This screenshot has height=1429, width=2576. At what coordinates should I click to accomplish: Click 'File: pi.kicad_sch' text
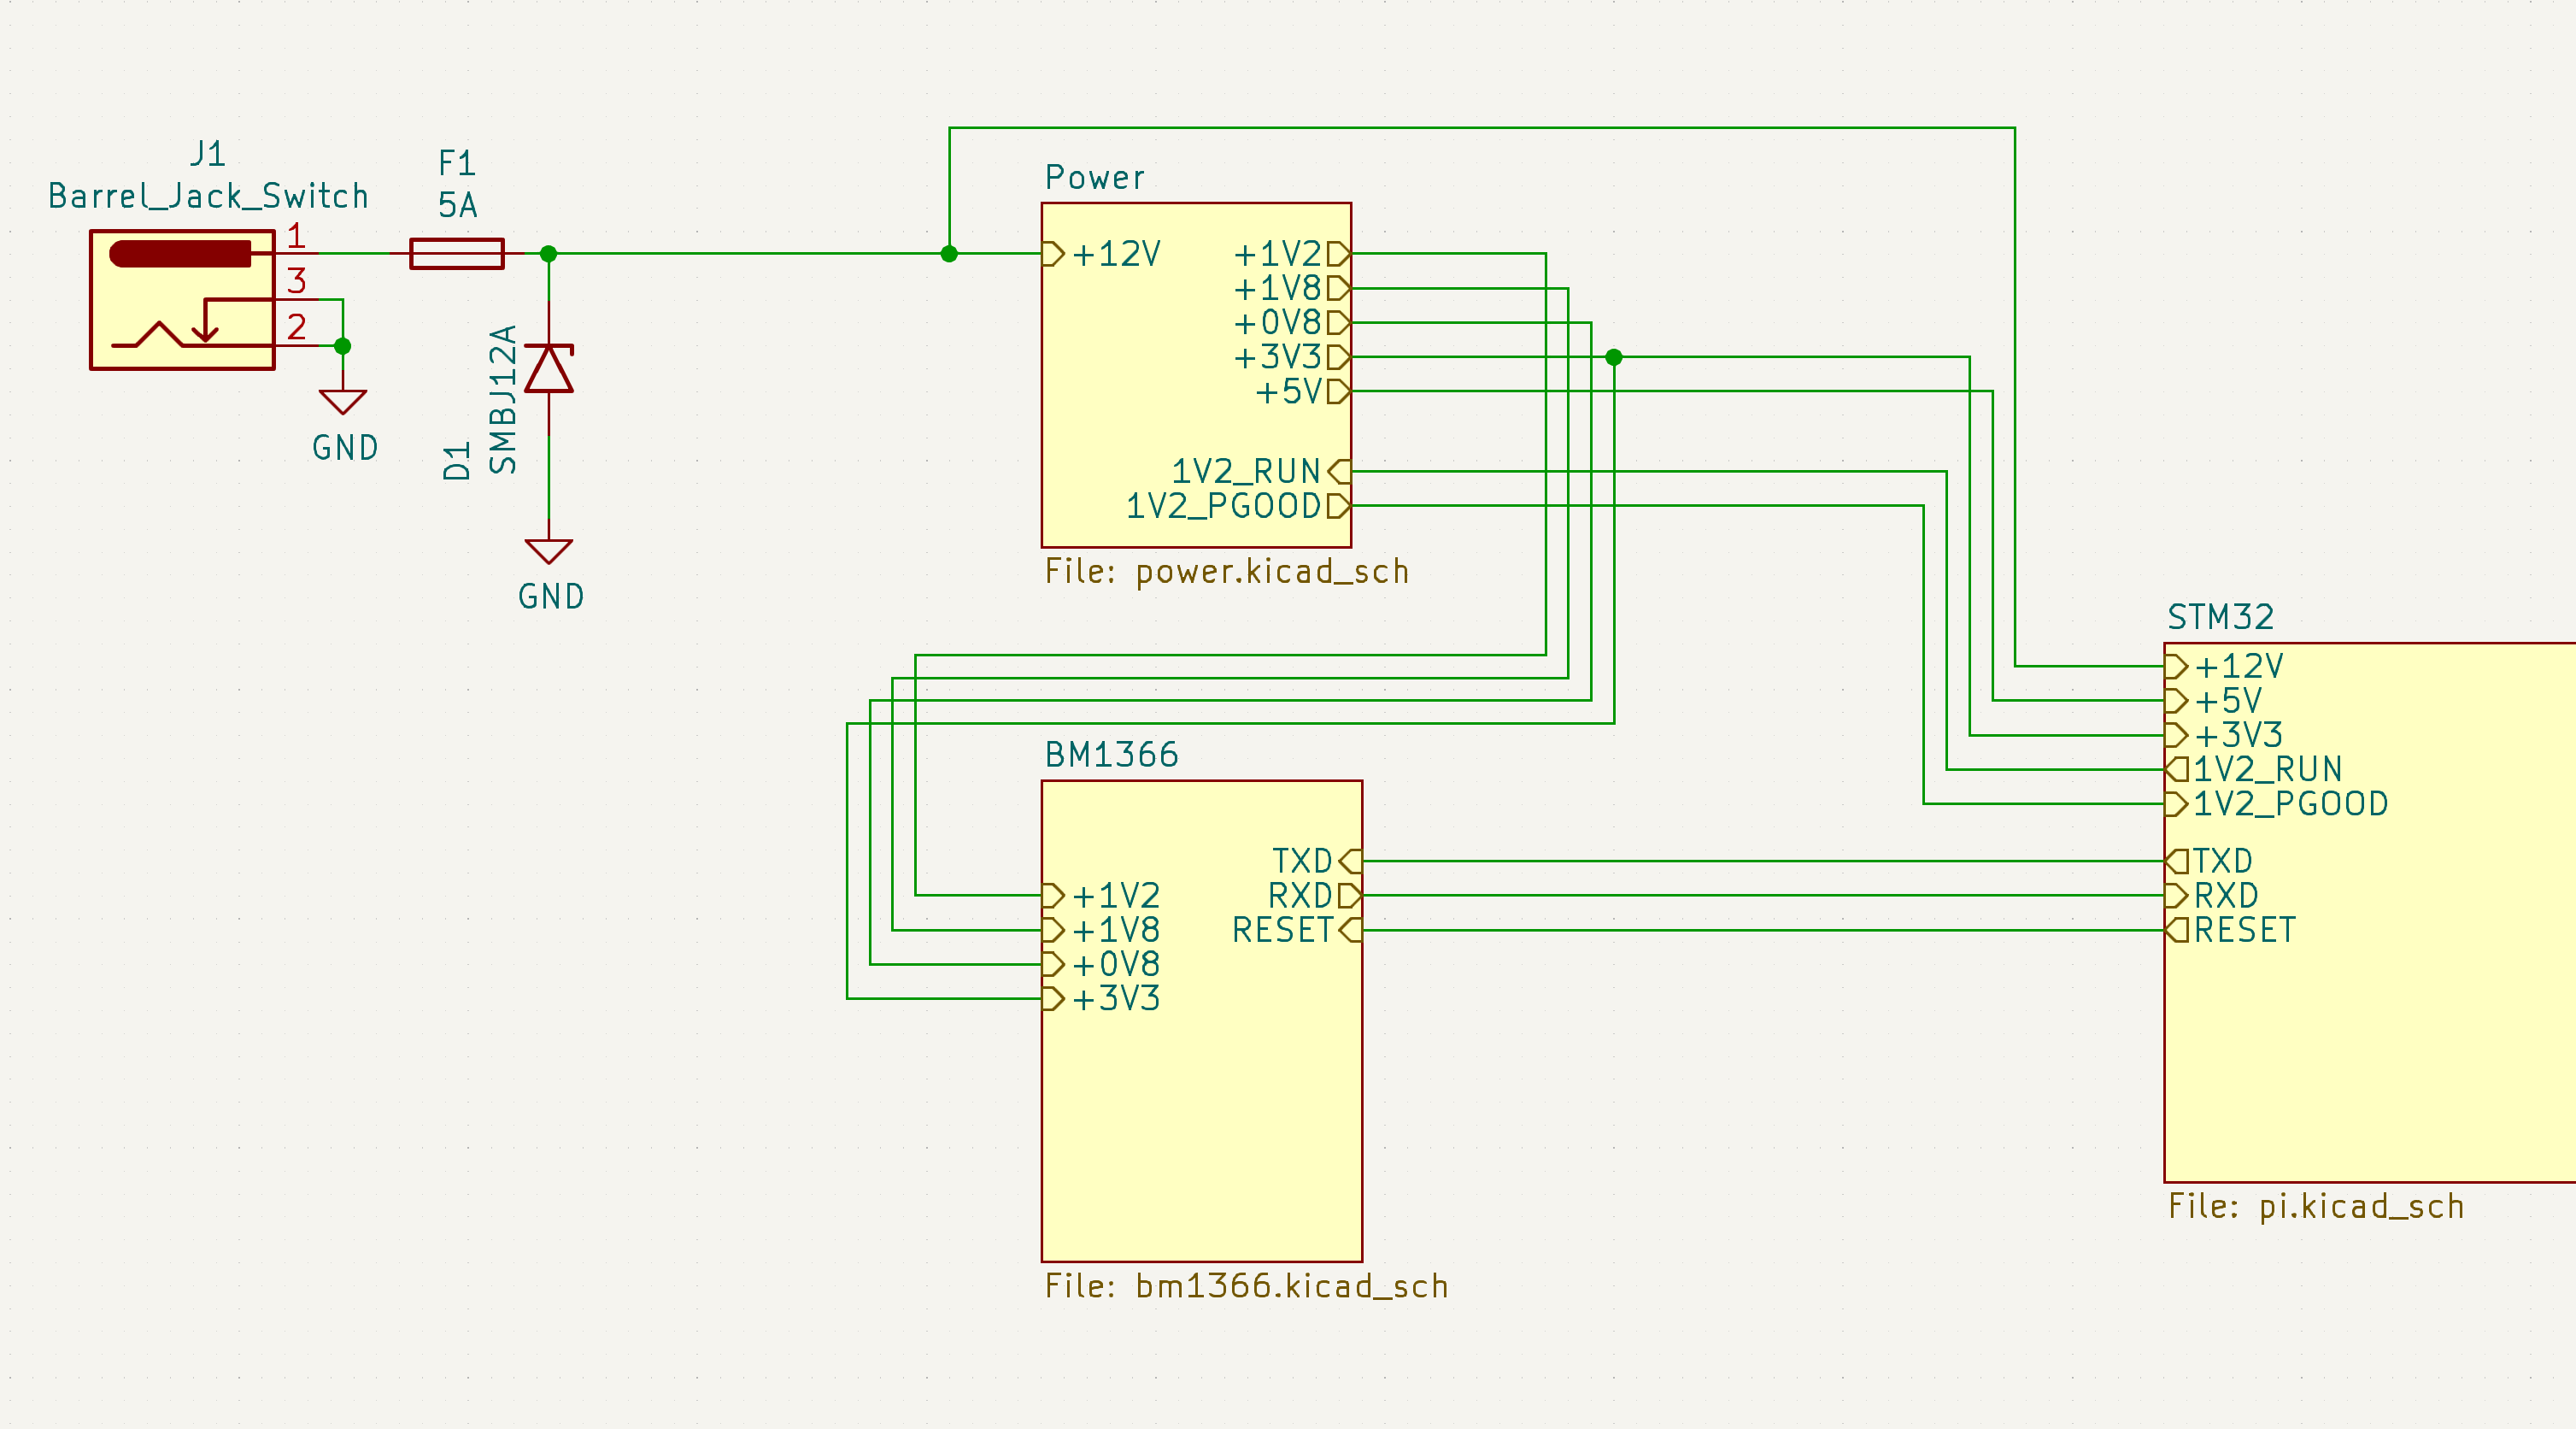coord(2316,1207)
